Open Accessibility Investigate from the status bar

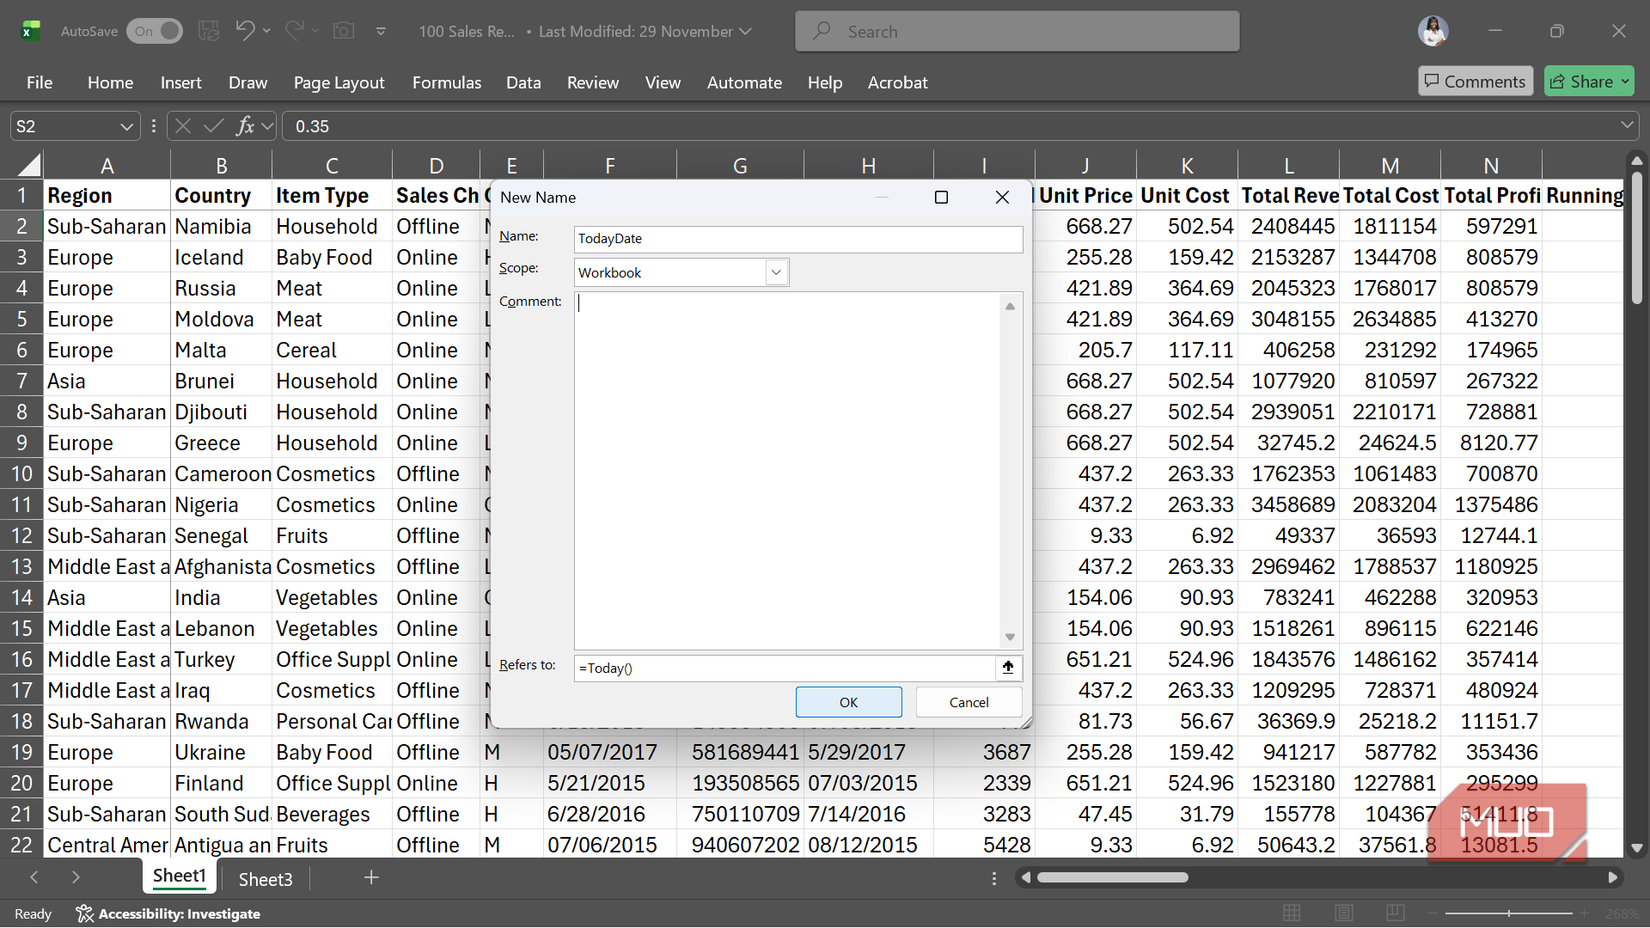coord(168,913)
